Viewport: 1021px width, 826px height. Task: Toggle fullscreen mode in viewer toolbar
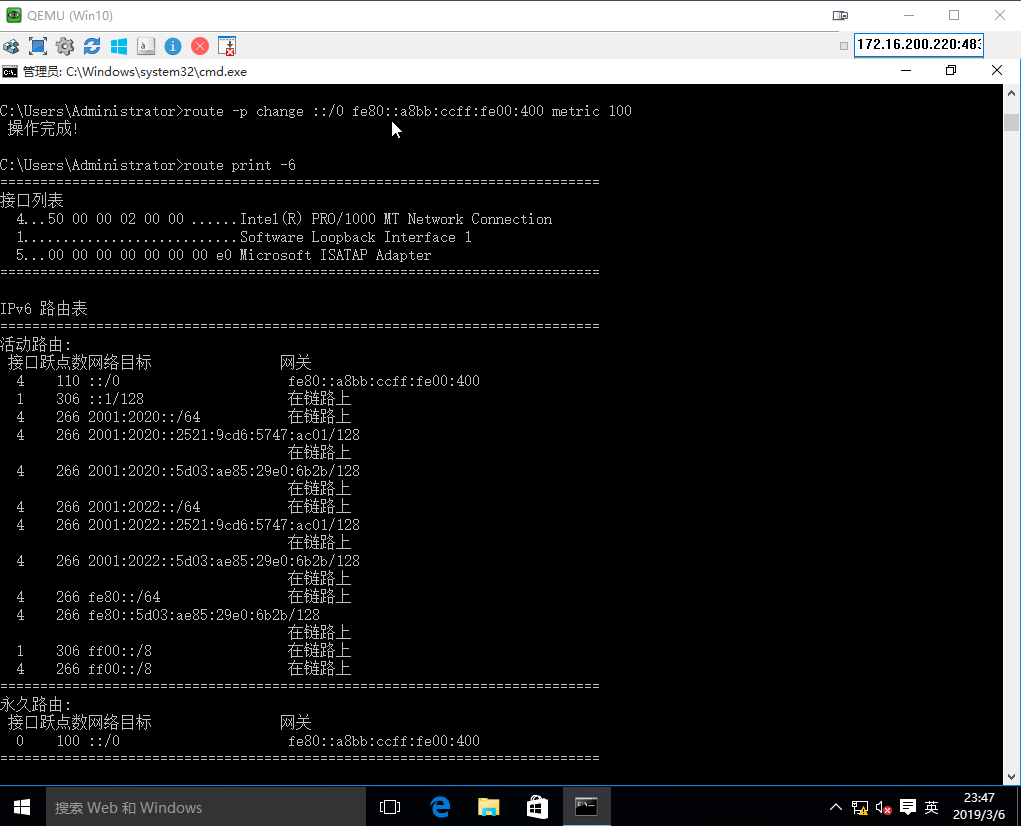pos(38,46)
